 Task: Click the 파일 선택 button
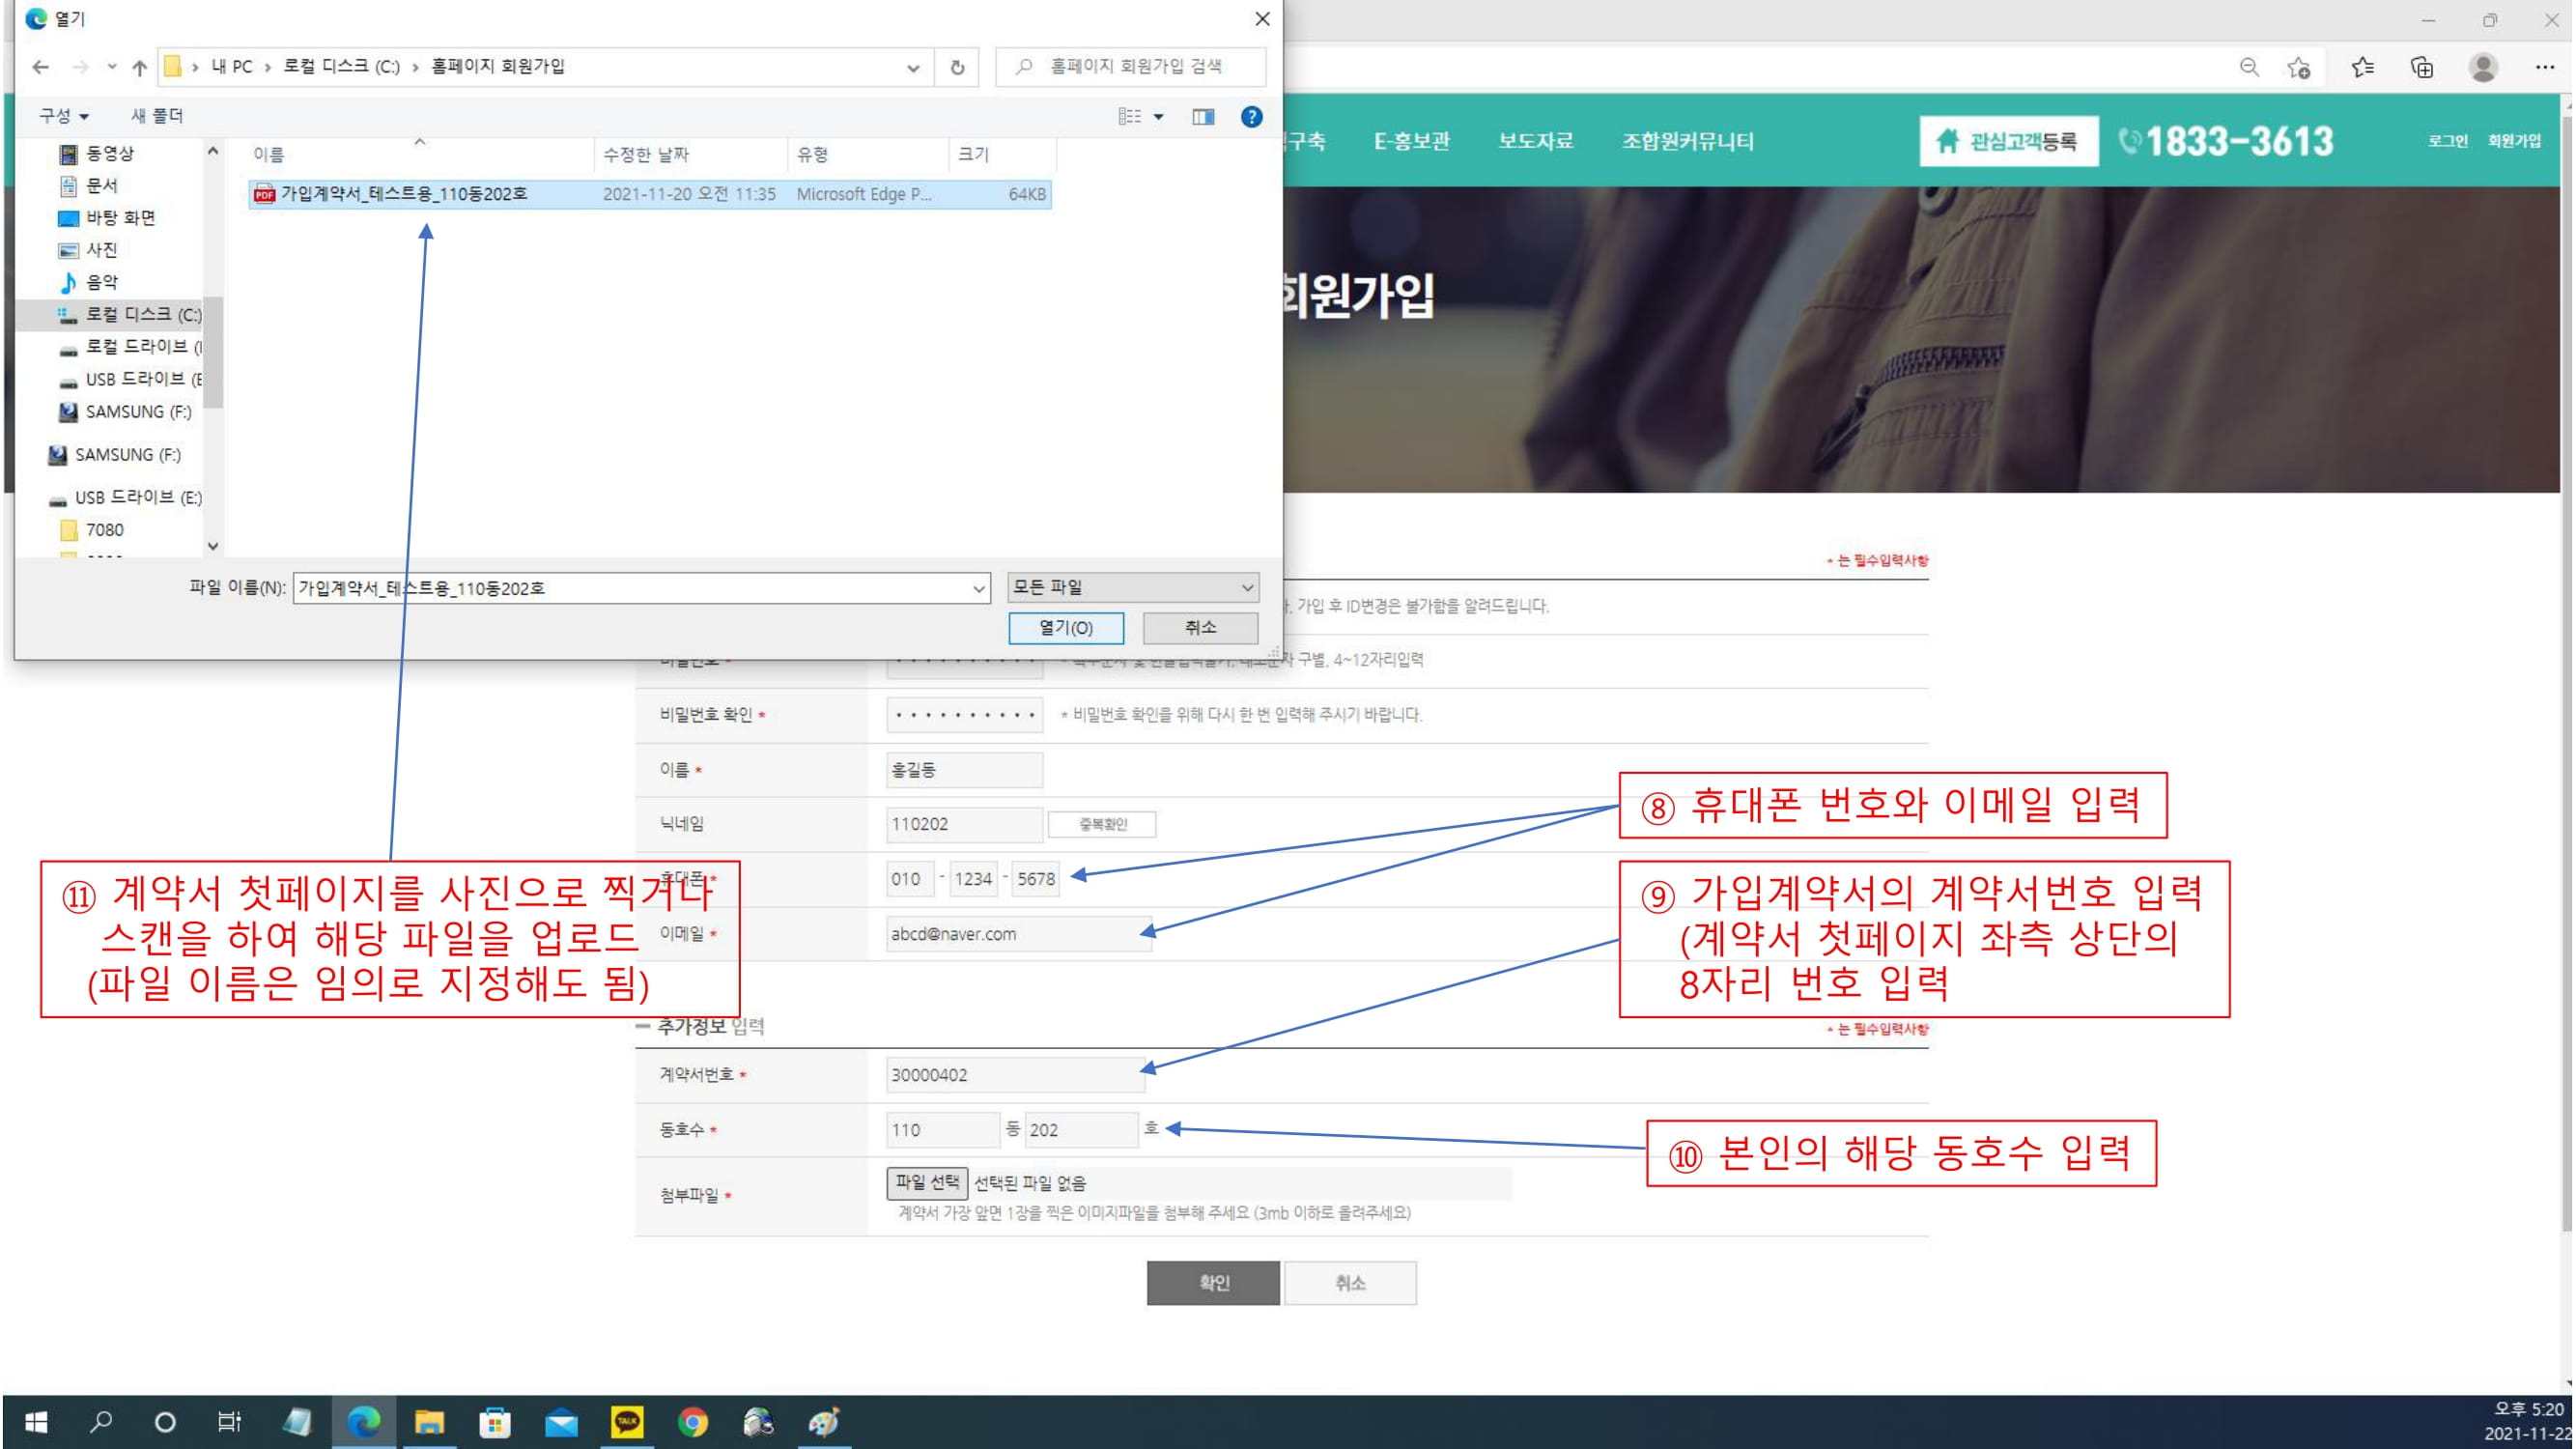coord(926,1182)
